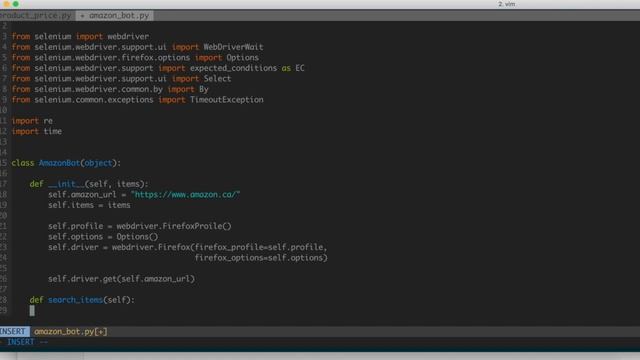Click 'object' in class definition parentheses
The width and height of the screenshot is (640, 360).
pyautogui.click(x=98, y=163)
